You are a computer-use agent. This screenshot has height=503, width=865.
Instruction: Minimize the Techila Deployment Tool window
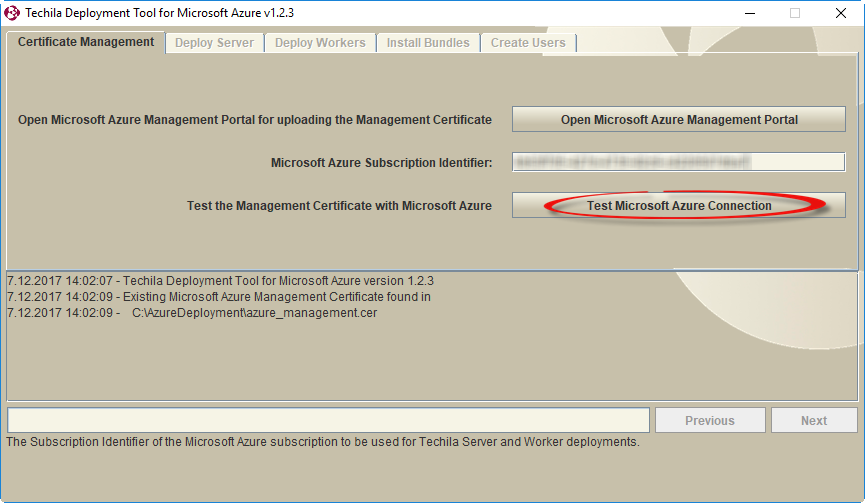(x=749, y=13)
